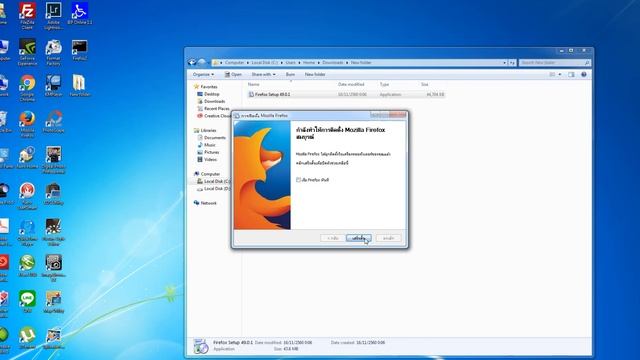Image resolution: width=640 pixels, height=360 pixels.
Task: Toggle the Explorer preview pane icon
Action: point(571,74)
